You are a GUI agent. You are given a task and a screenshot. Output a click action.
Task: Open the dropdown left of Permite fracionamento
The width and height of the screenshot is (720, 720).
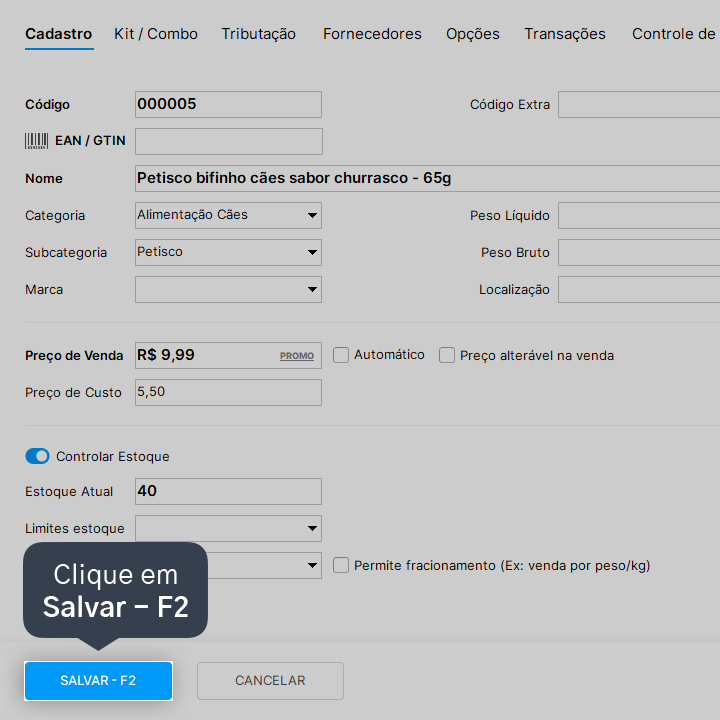click(264, 565)
